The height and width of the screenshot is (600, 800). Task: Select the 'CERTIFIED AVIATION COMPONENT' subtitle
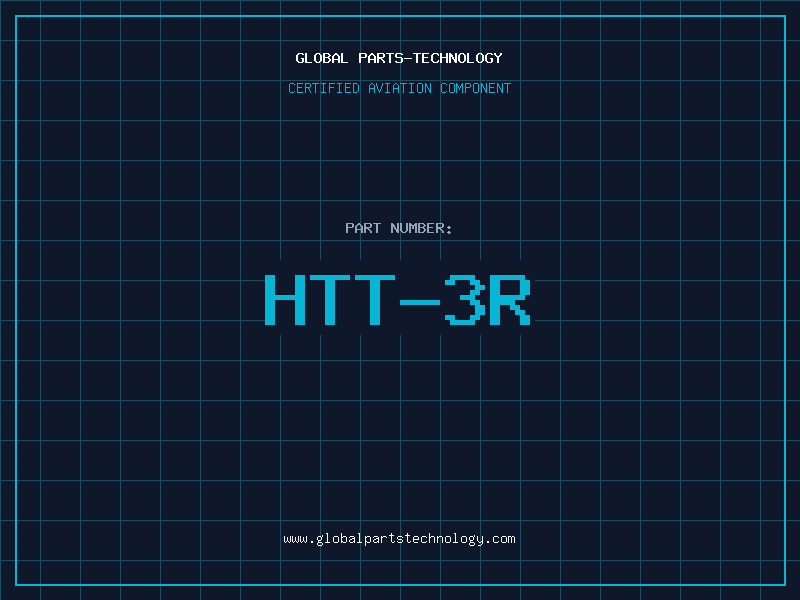(x=399, y=88)
